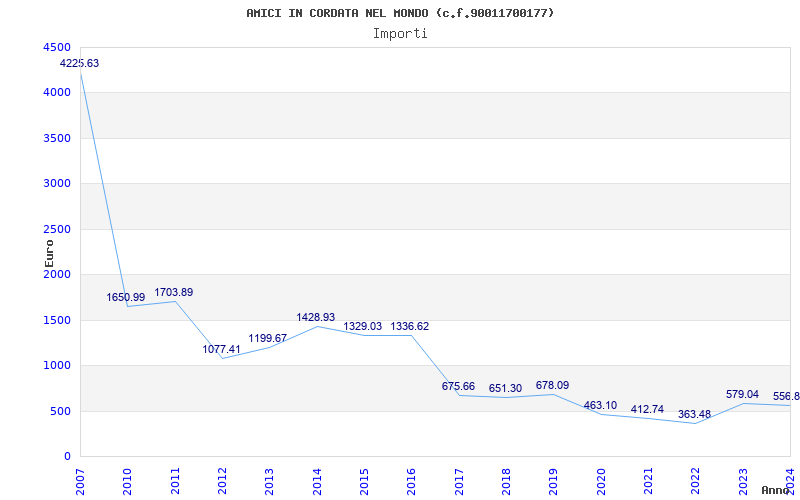
Task: Click the 4500 y-axis tick label
Action: coord(58,47)
